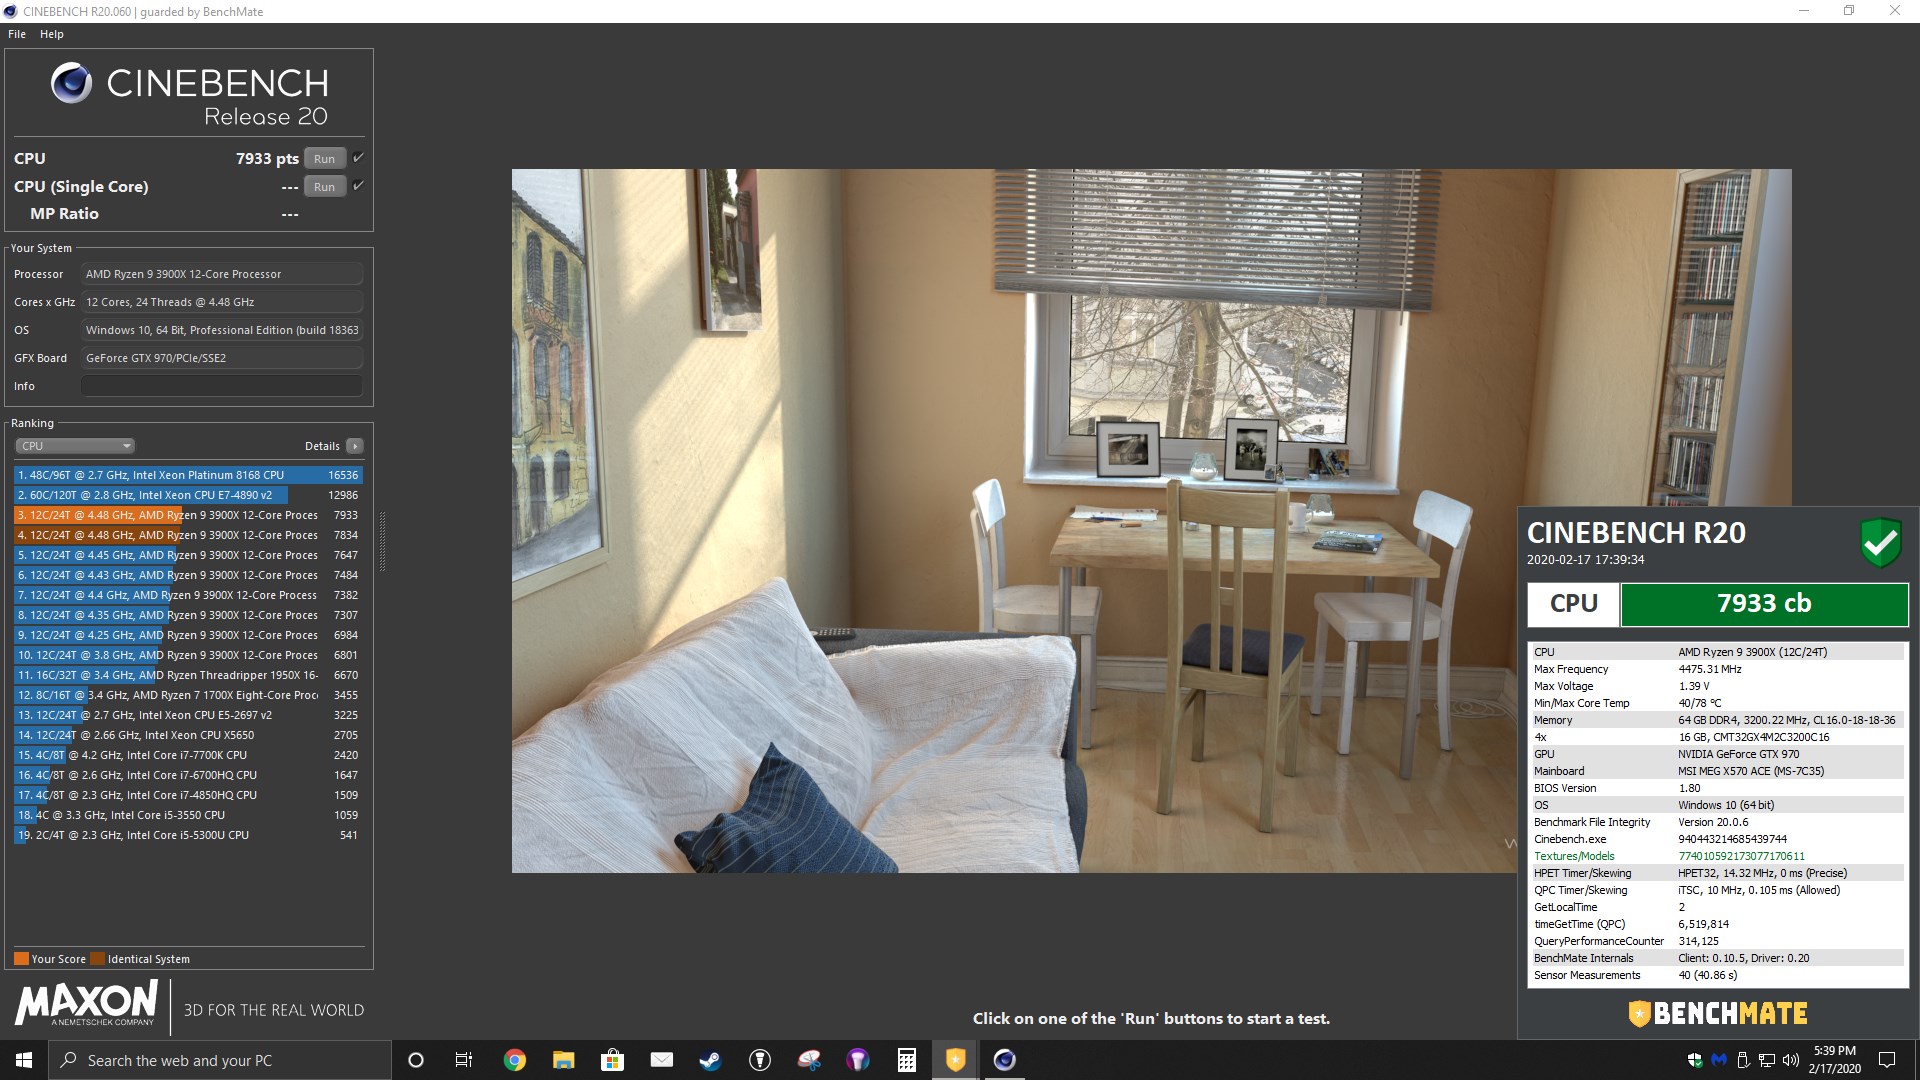Open the Calculator from taskbar
This screenshot has height=1080, width=1920.
coord(907,1060)
